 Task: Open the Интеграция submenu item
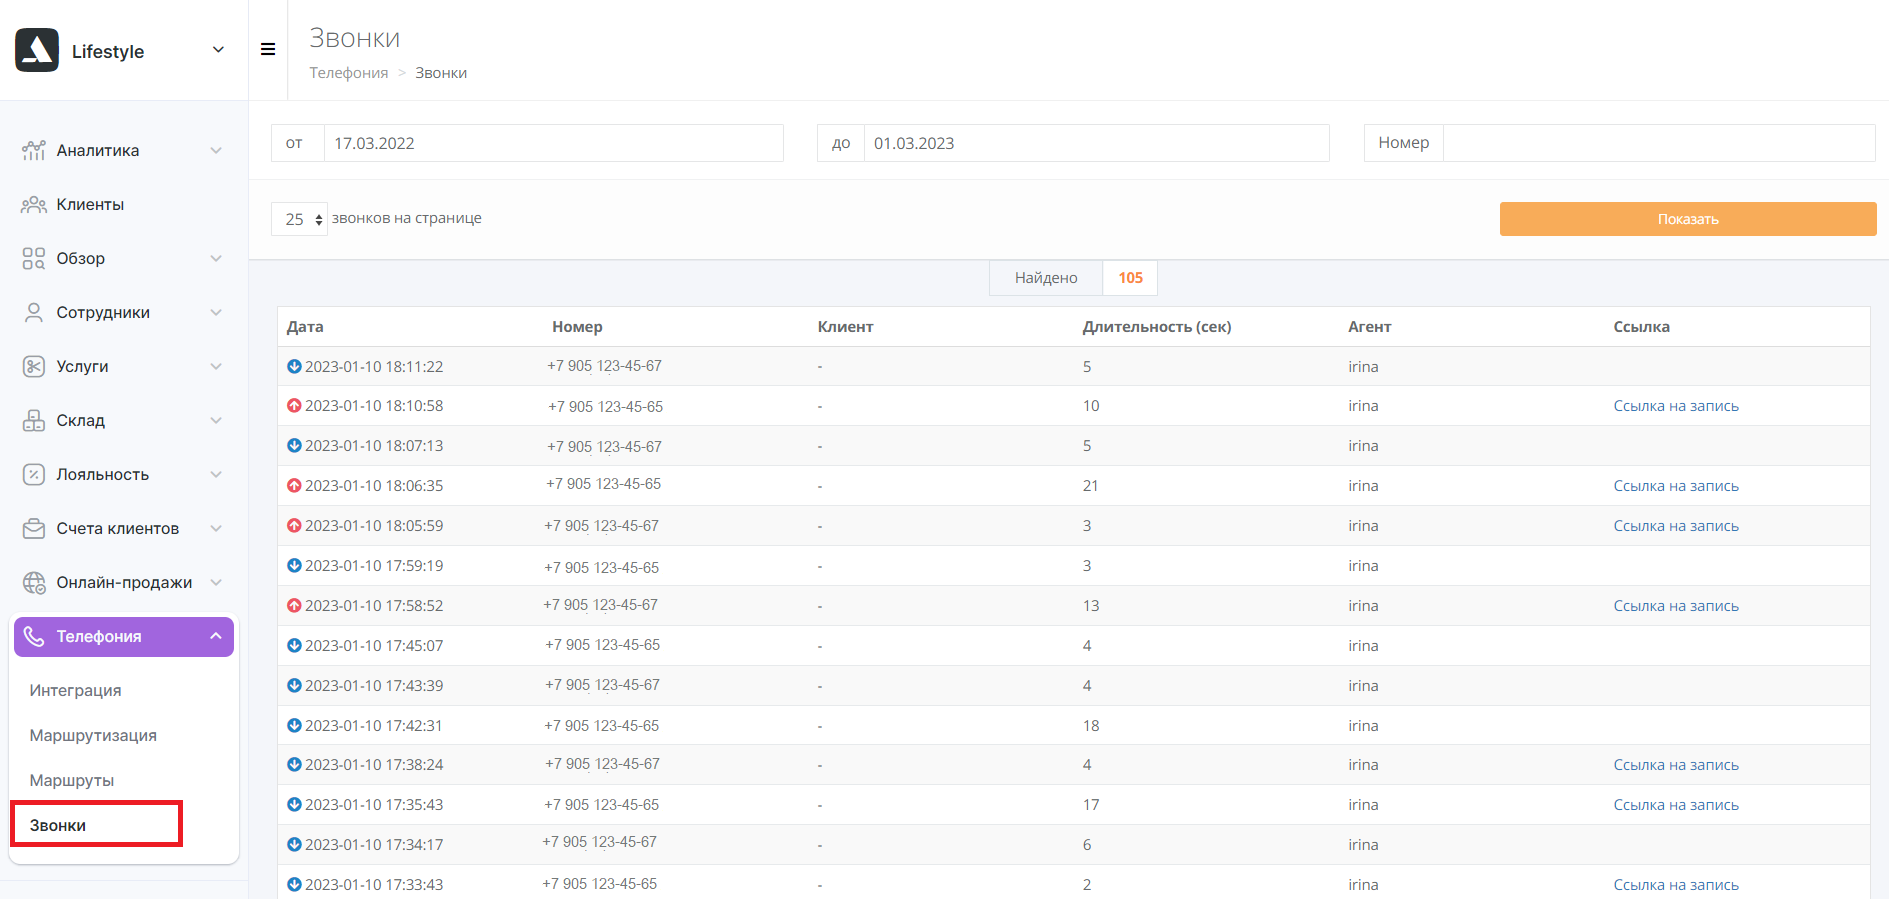coord(76,690)
